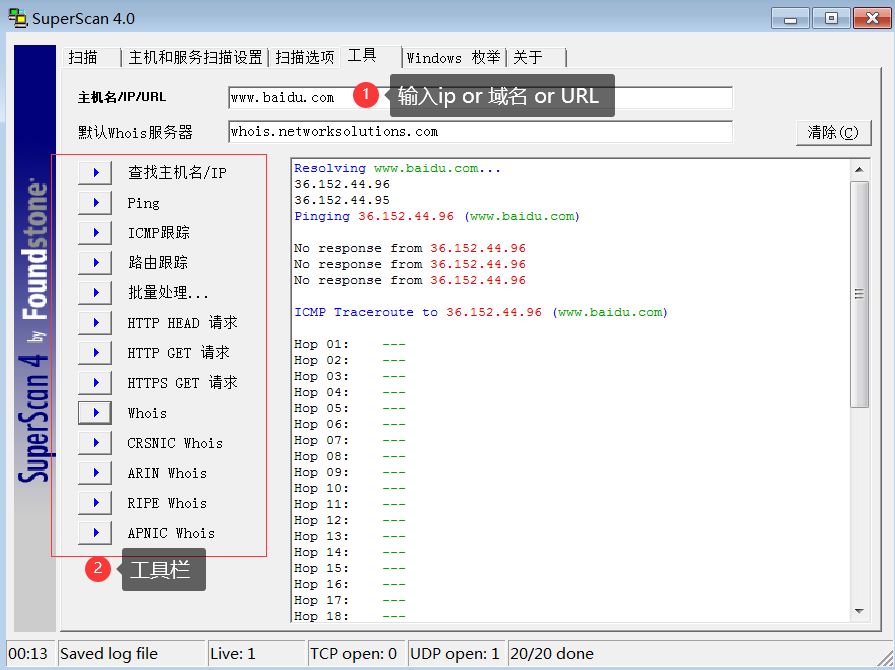Run the 查找主机名/IP lookup arrow button
The height and width of the screenshot is (670, 895).
coord(95,172)
